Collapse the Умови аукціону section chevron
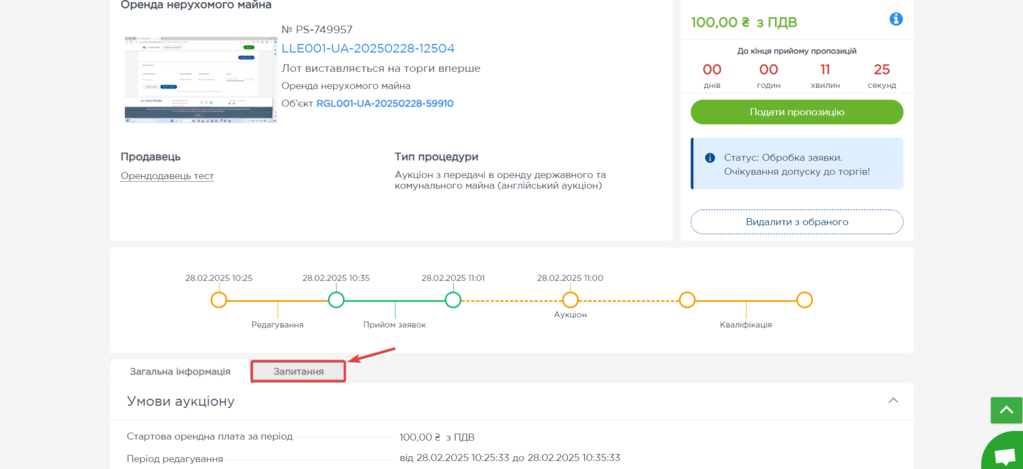 point(893,401)
